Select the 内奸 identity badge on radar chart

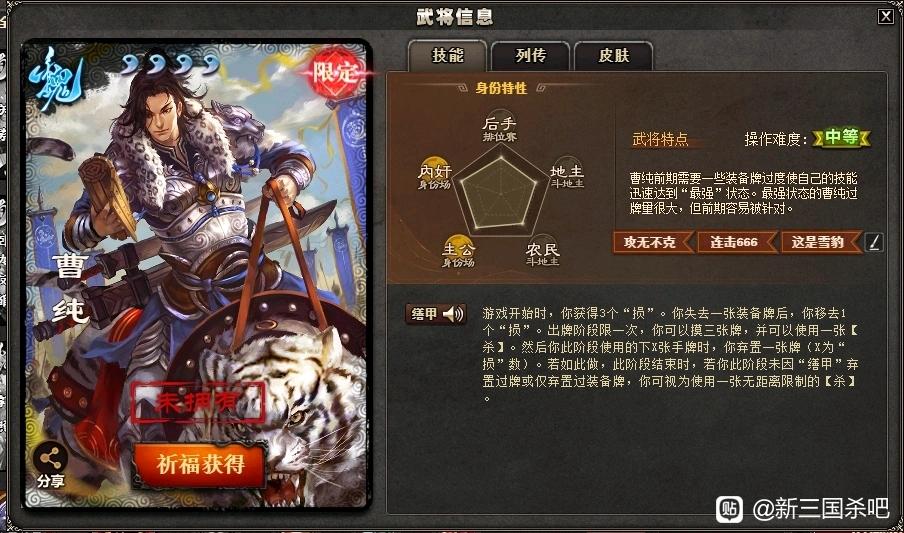click(434, 174)
